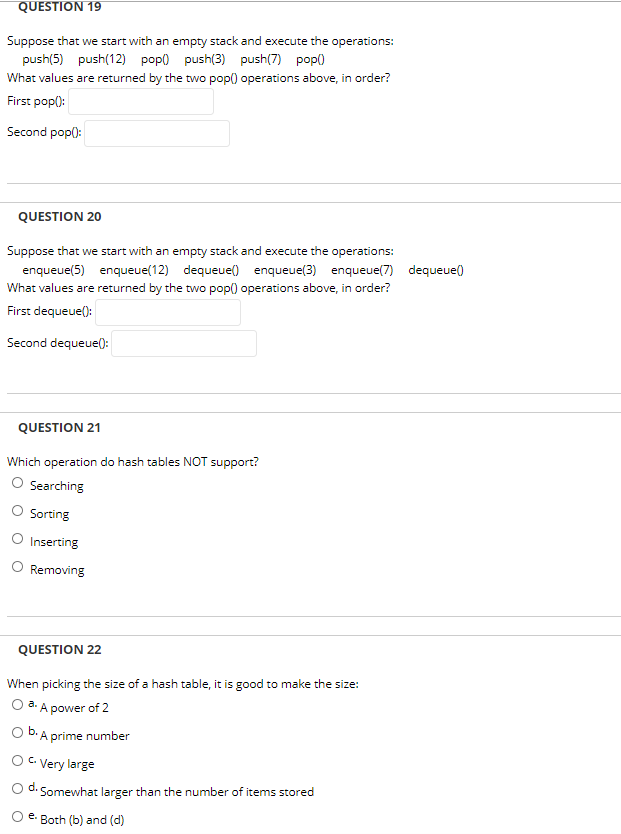Click the QUESTION 19 heading

(x=59, y=6)
